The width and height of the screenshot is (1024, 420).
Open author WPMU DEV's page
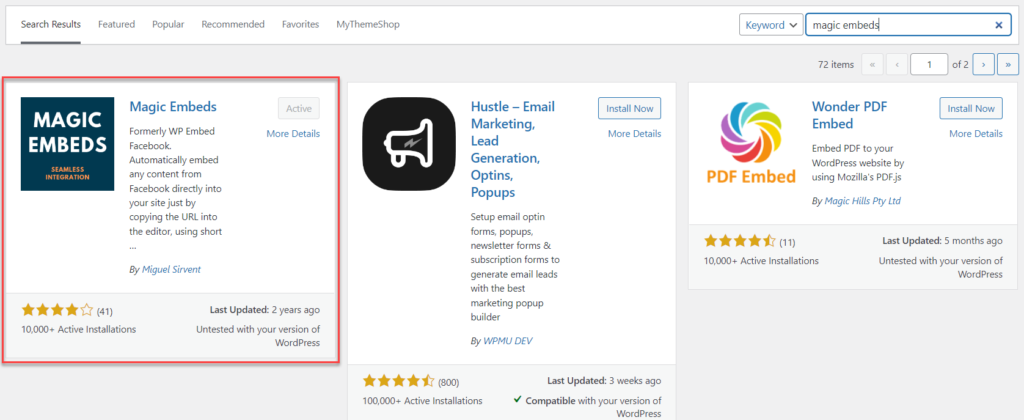(508, 341)
